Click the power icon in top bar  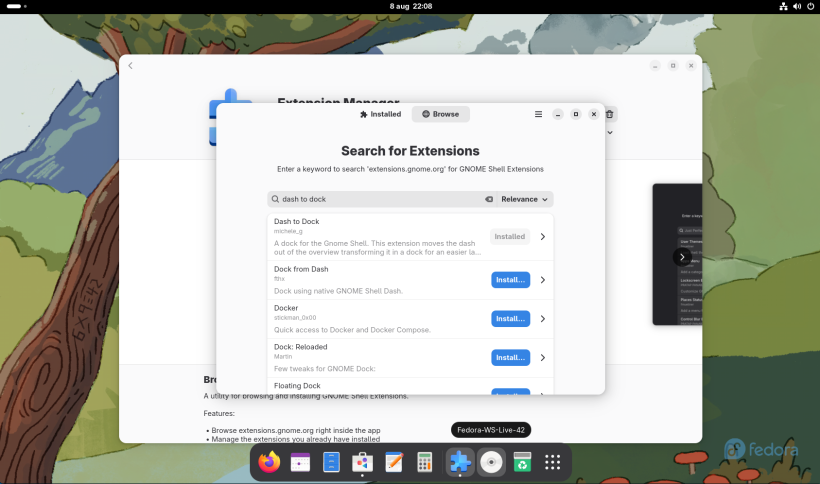(x=811, y=6)
